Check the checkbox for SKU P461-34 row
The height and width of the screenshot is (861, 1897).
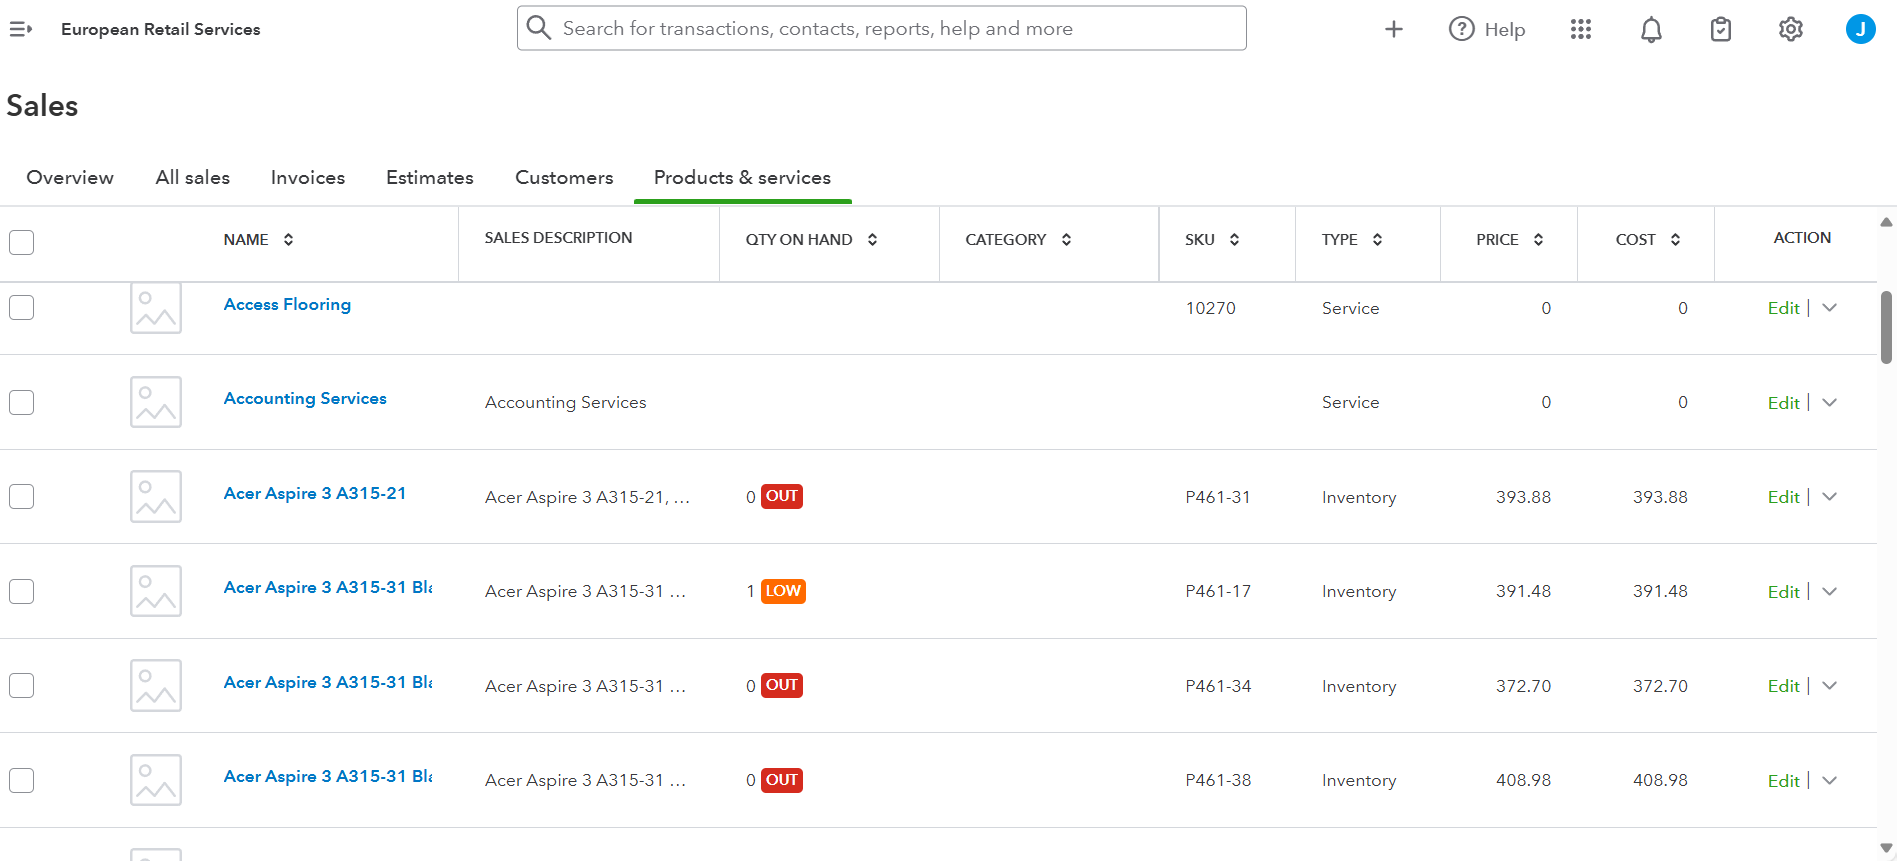click(21, 686)
